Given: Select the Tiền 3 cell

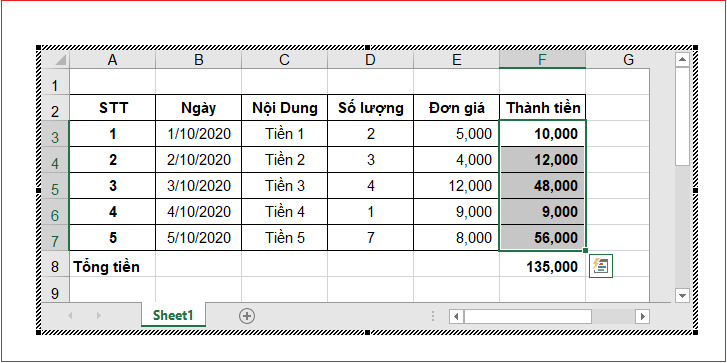Looking at the screenshot, I should coord(284,186).
